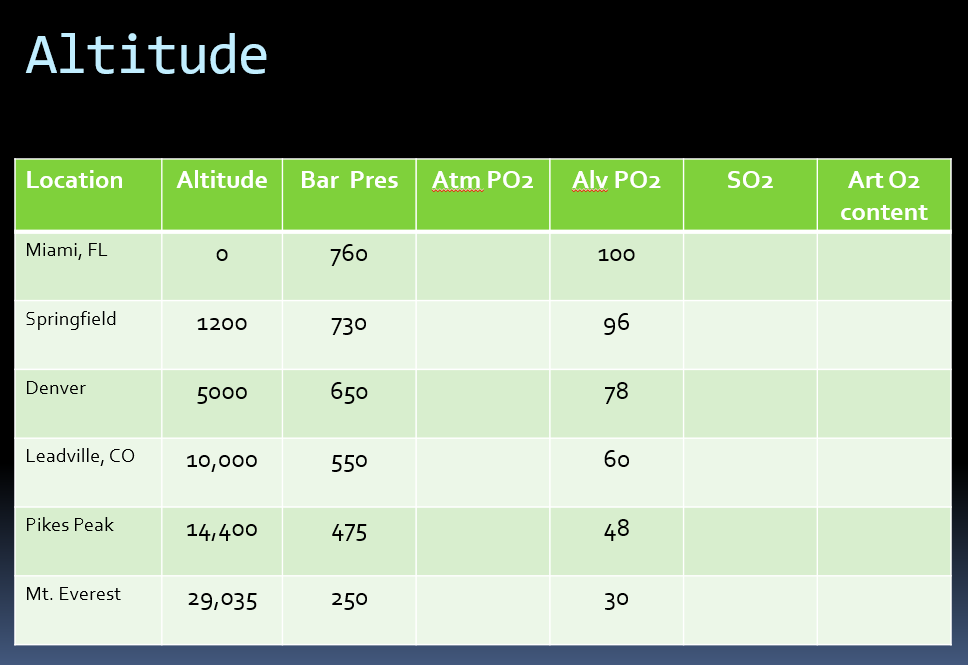Select the SO2 header cell
The height and width of the screenshot is (665, 968).
click(x=750, y=181)
